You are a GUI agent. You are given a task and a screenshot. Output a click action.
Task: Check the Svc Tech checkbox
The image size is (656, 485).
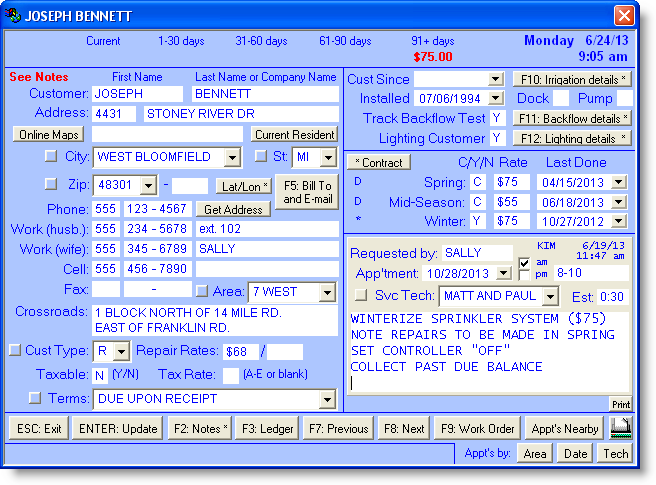[x=361, y=296]
